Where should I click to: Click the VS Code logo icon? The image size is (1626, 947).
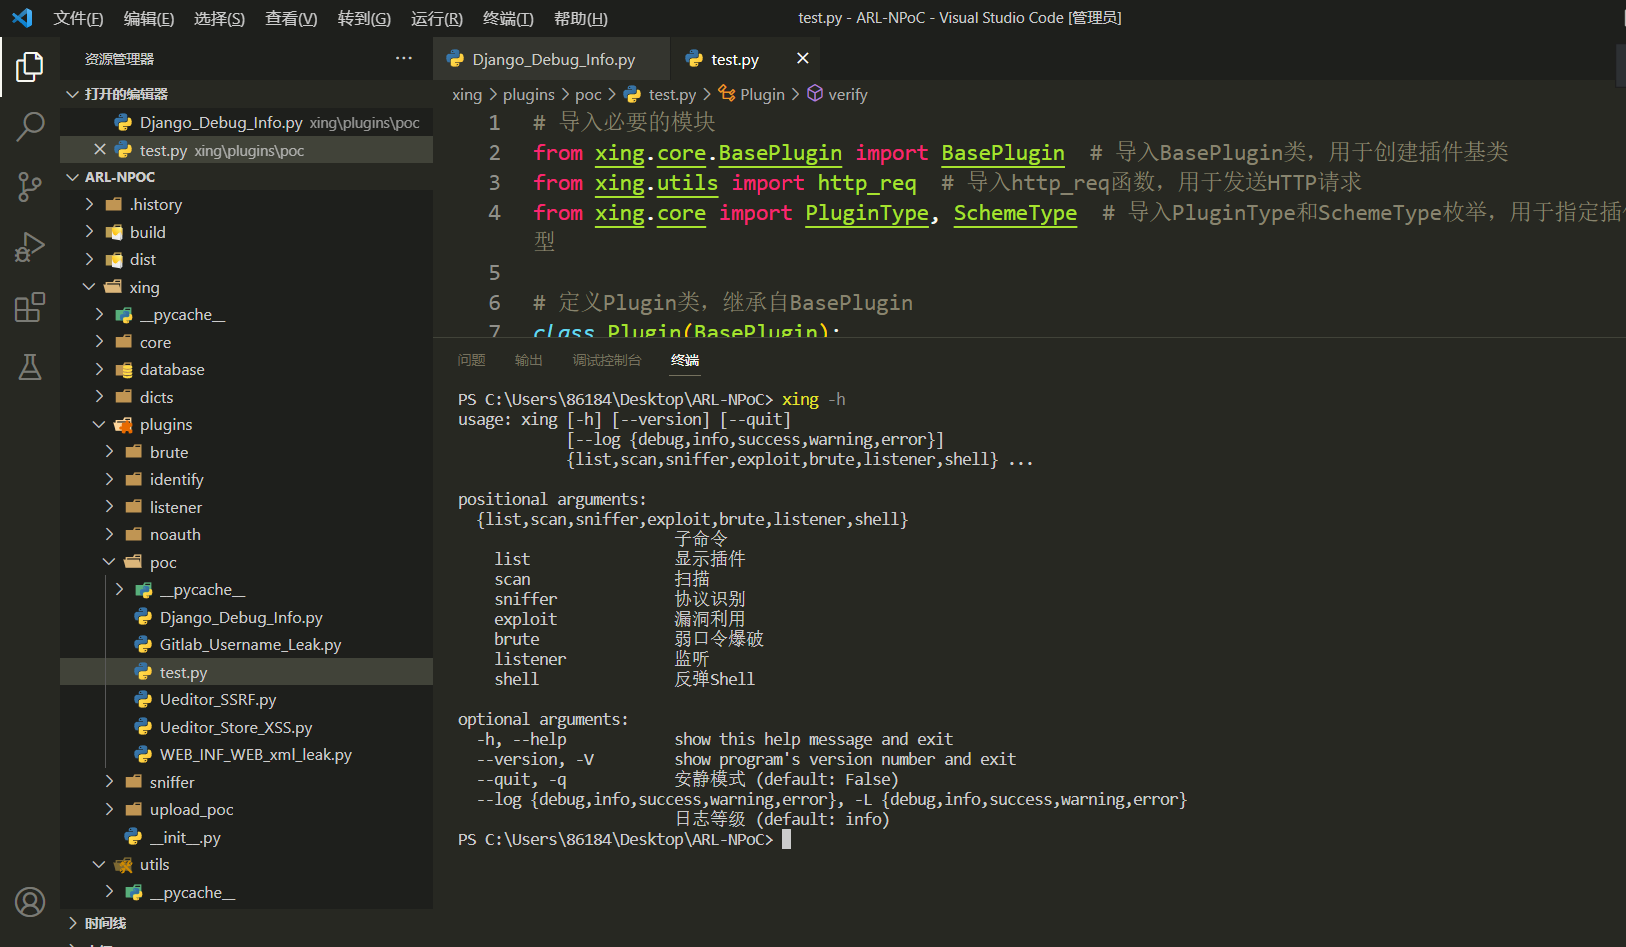pyautogui.click(x=22, y=18)
